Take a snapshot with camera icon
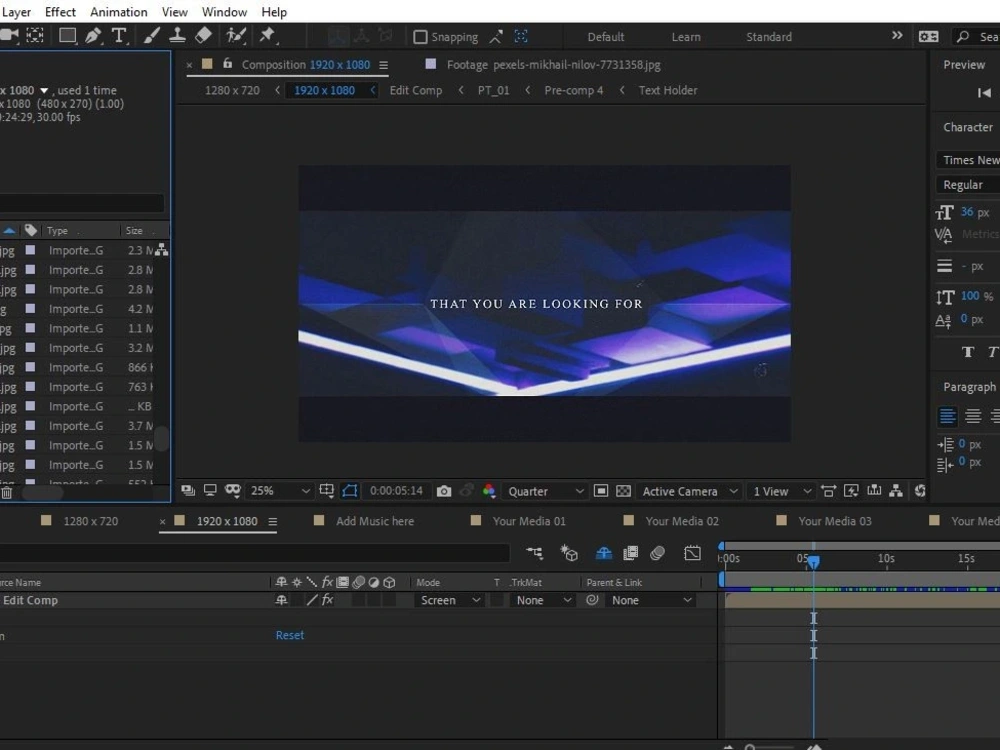The height and width of the screenshot is (750, 1000). (x=444, y=491)
